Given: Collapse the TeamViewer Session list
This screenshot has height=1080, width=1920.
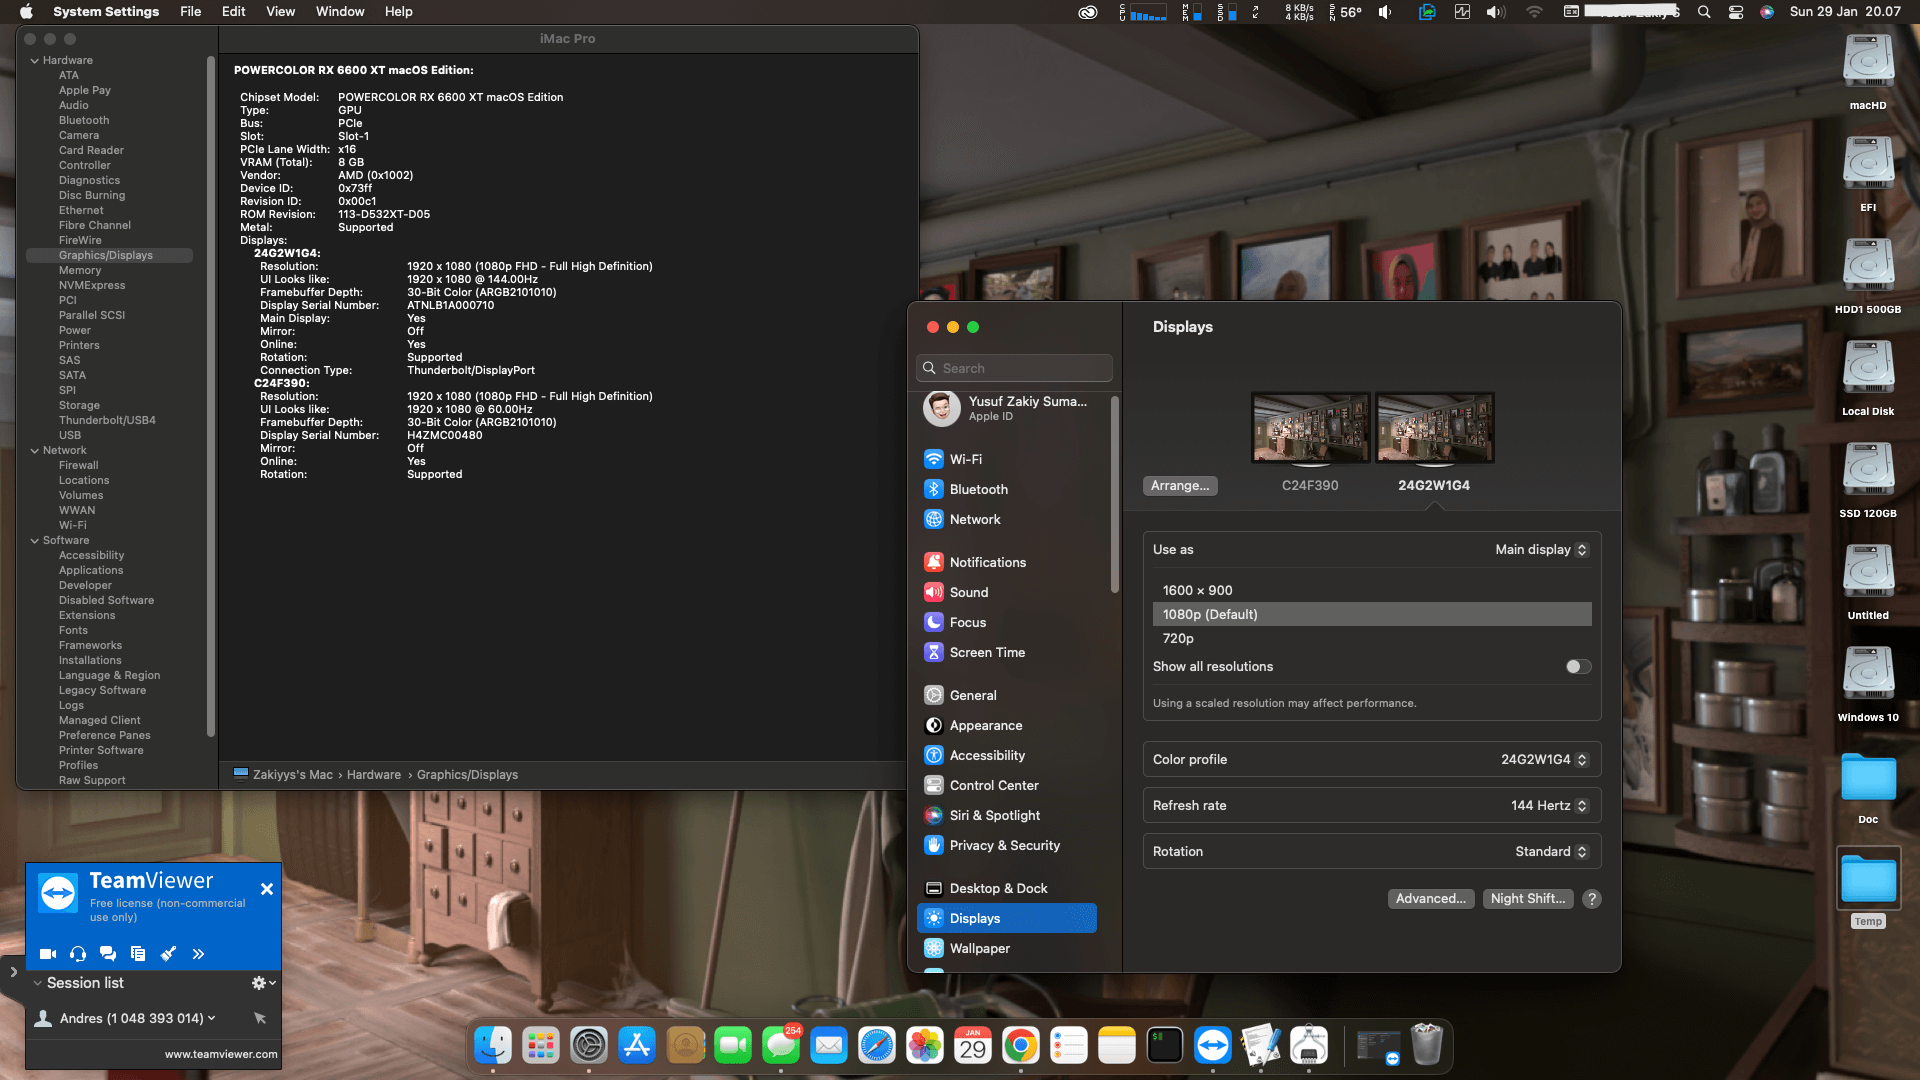Looking at the screenshot, I should 38,983.
